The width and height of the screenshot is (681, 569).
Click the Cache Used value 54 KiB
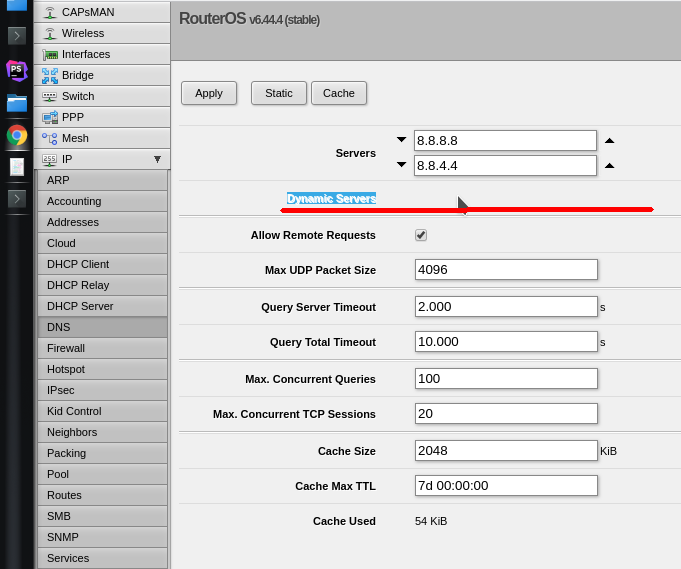tap(431, 521)
